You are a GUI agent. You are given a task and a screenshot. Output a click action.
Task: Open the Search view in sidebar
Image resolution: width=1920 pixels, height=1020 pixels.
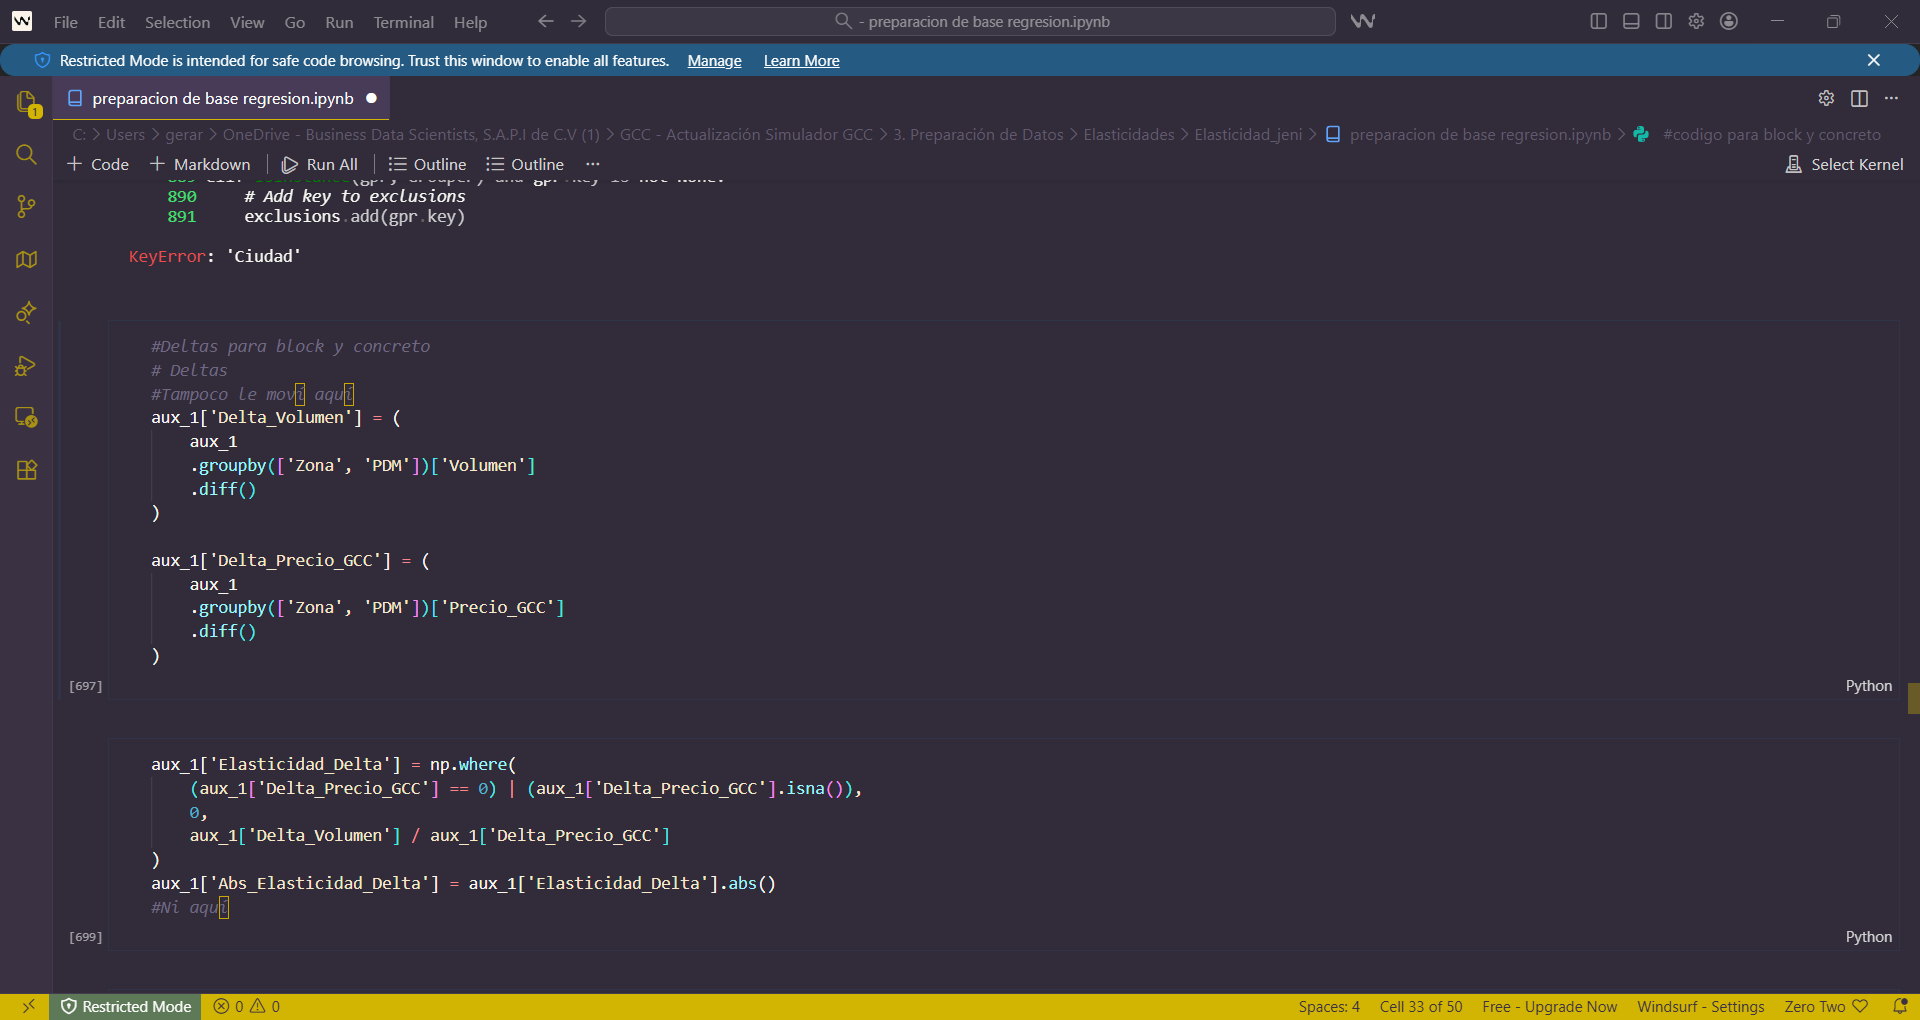tap(26, 155)
